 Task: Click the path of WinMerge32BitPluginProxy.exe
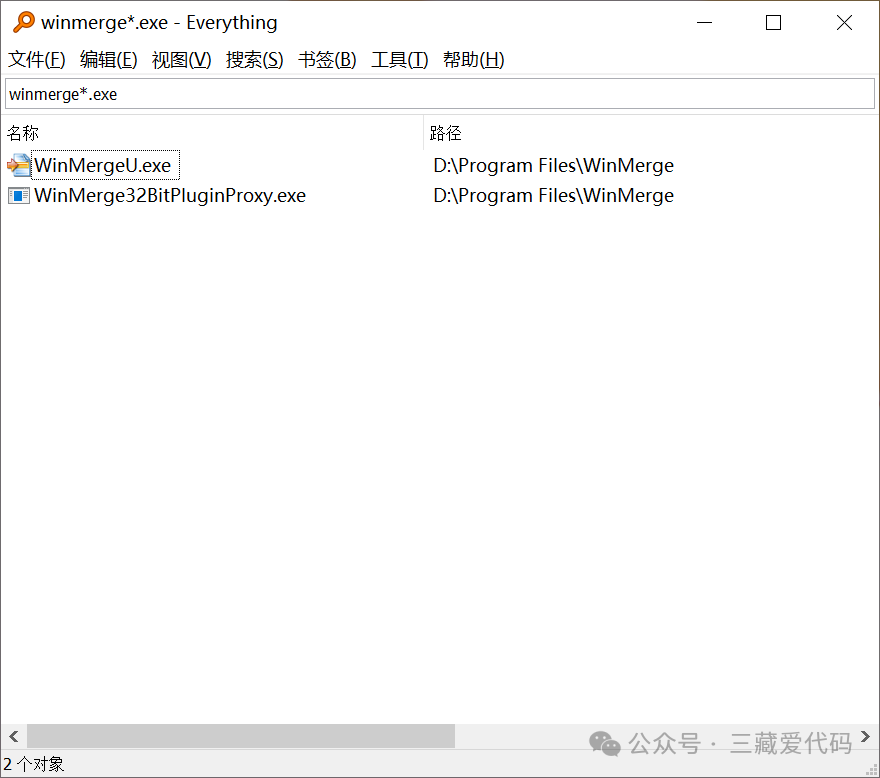coord(553,195)
